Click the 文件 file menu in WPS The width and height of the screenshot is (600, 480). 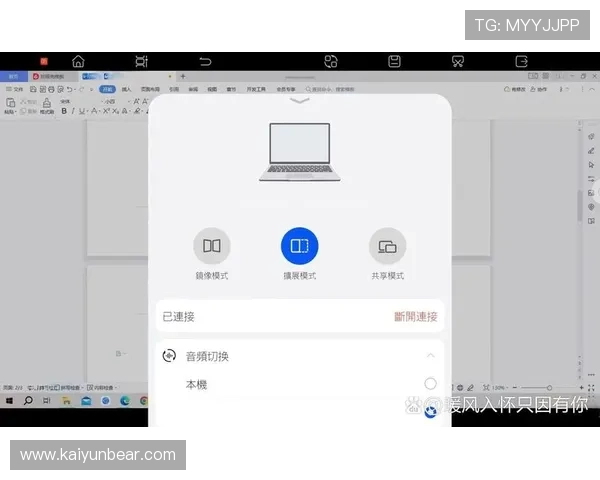click(15, 89)
